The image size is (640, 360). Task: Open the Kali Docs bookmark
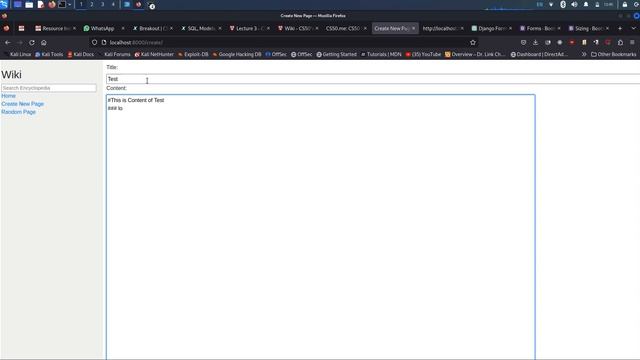(81, 54)
